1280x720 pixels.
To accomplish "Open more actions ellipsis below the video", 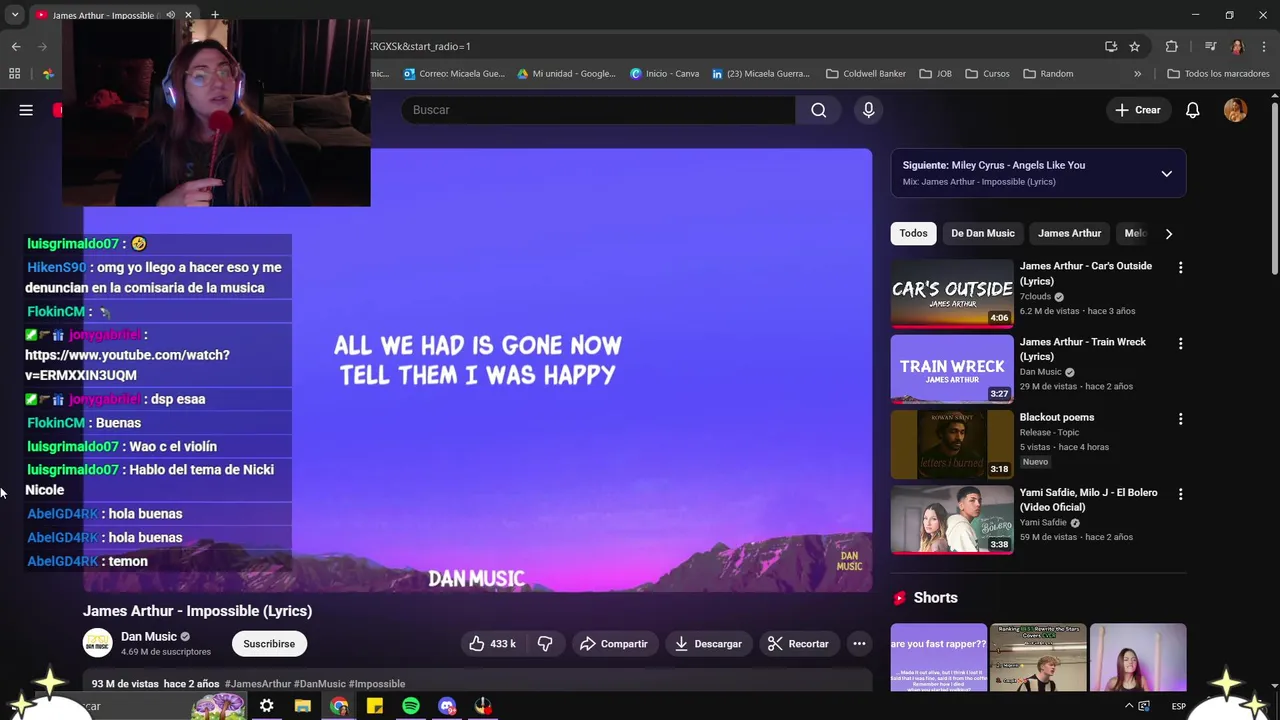I will 859,644.
